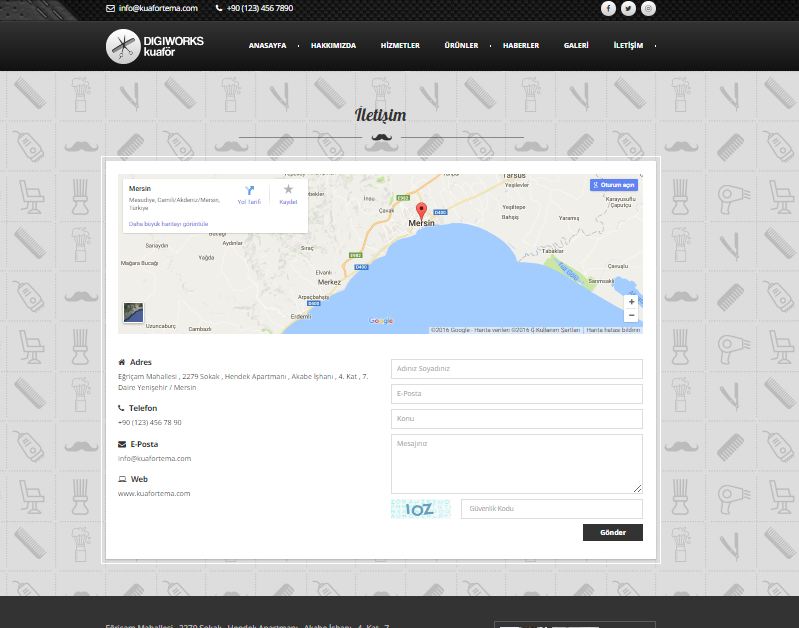
Task: Select the İletişim menu item
Action: tap(628, 45)
